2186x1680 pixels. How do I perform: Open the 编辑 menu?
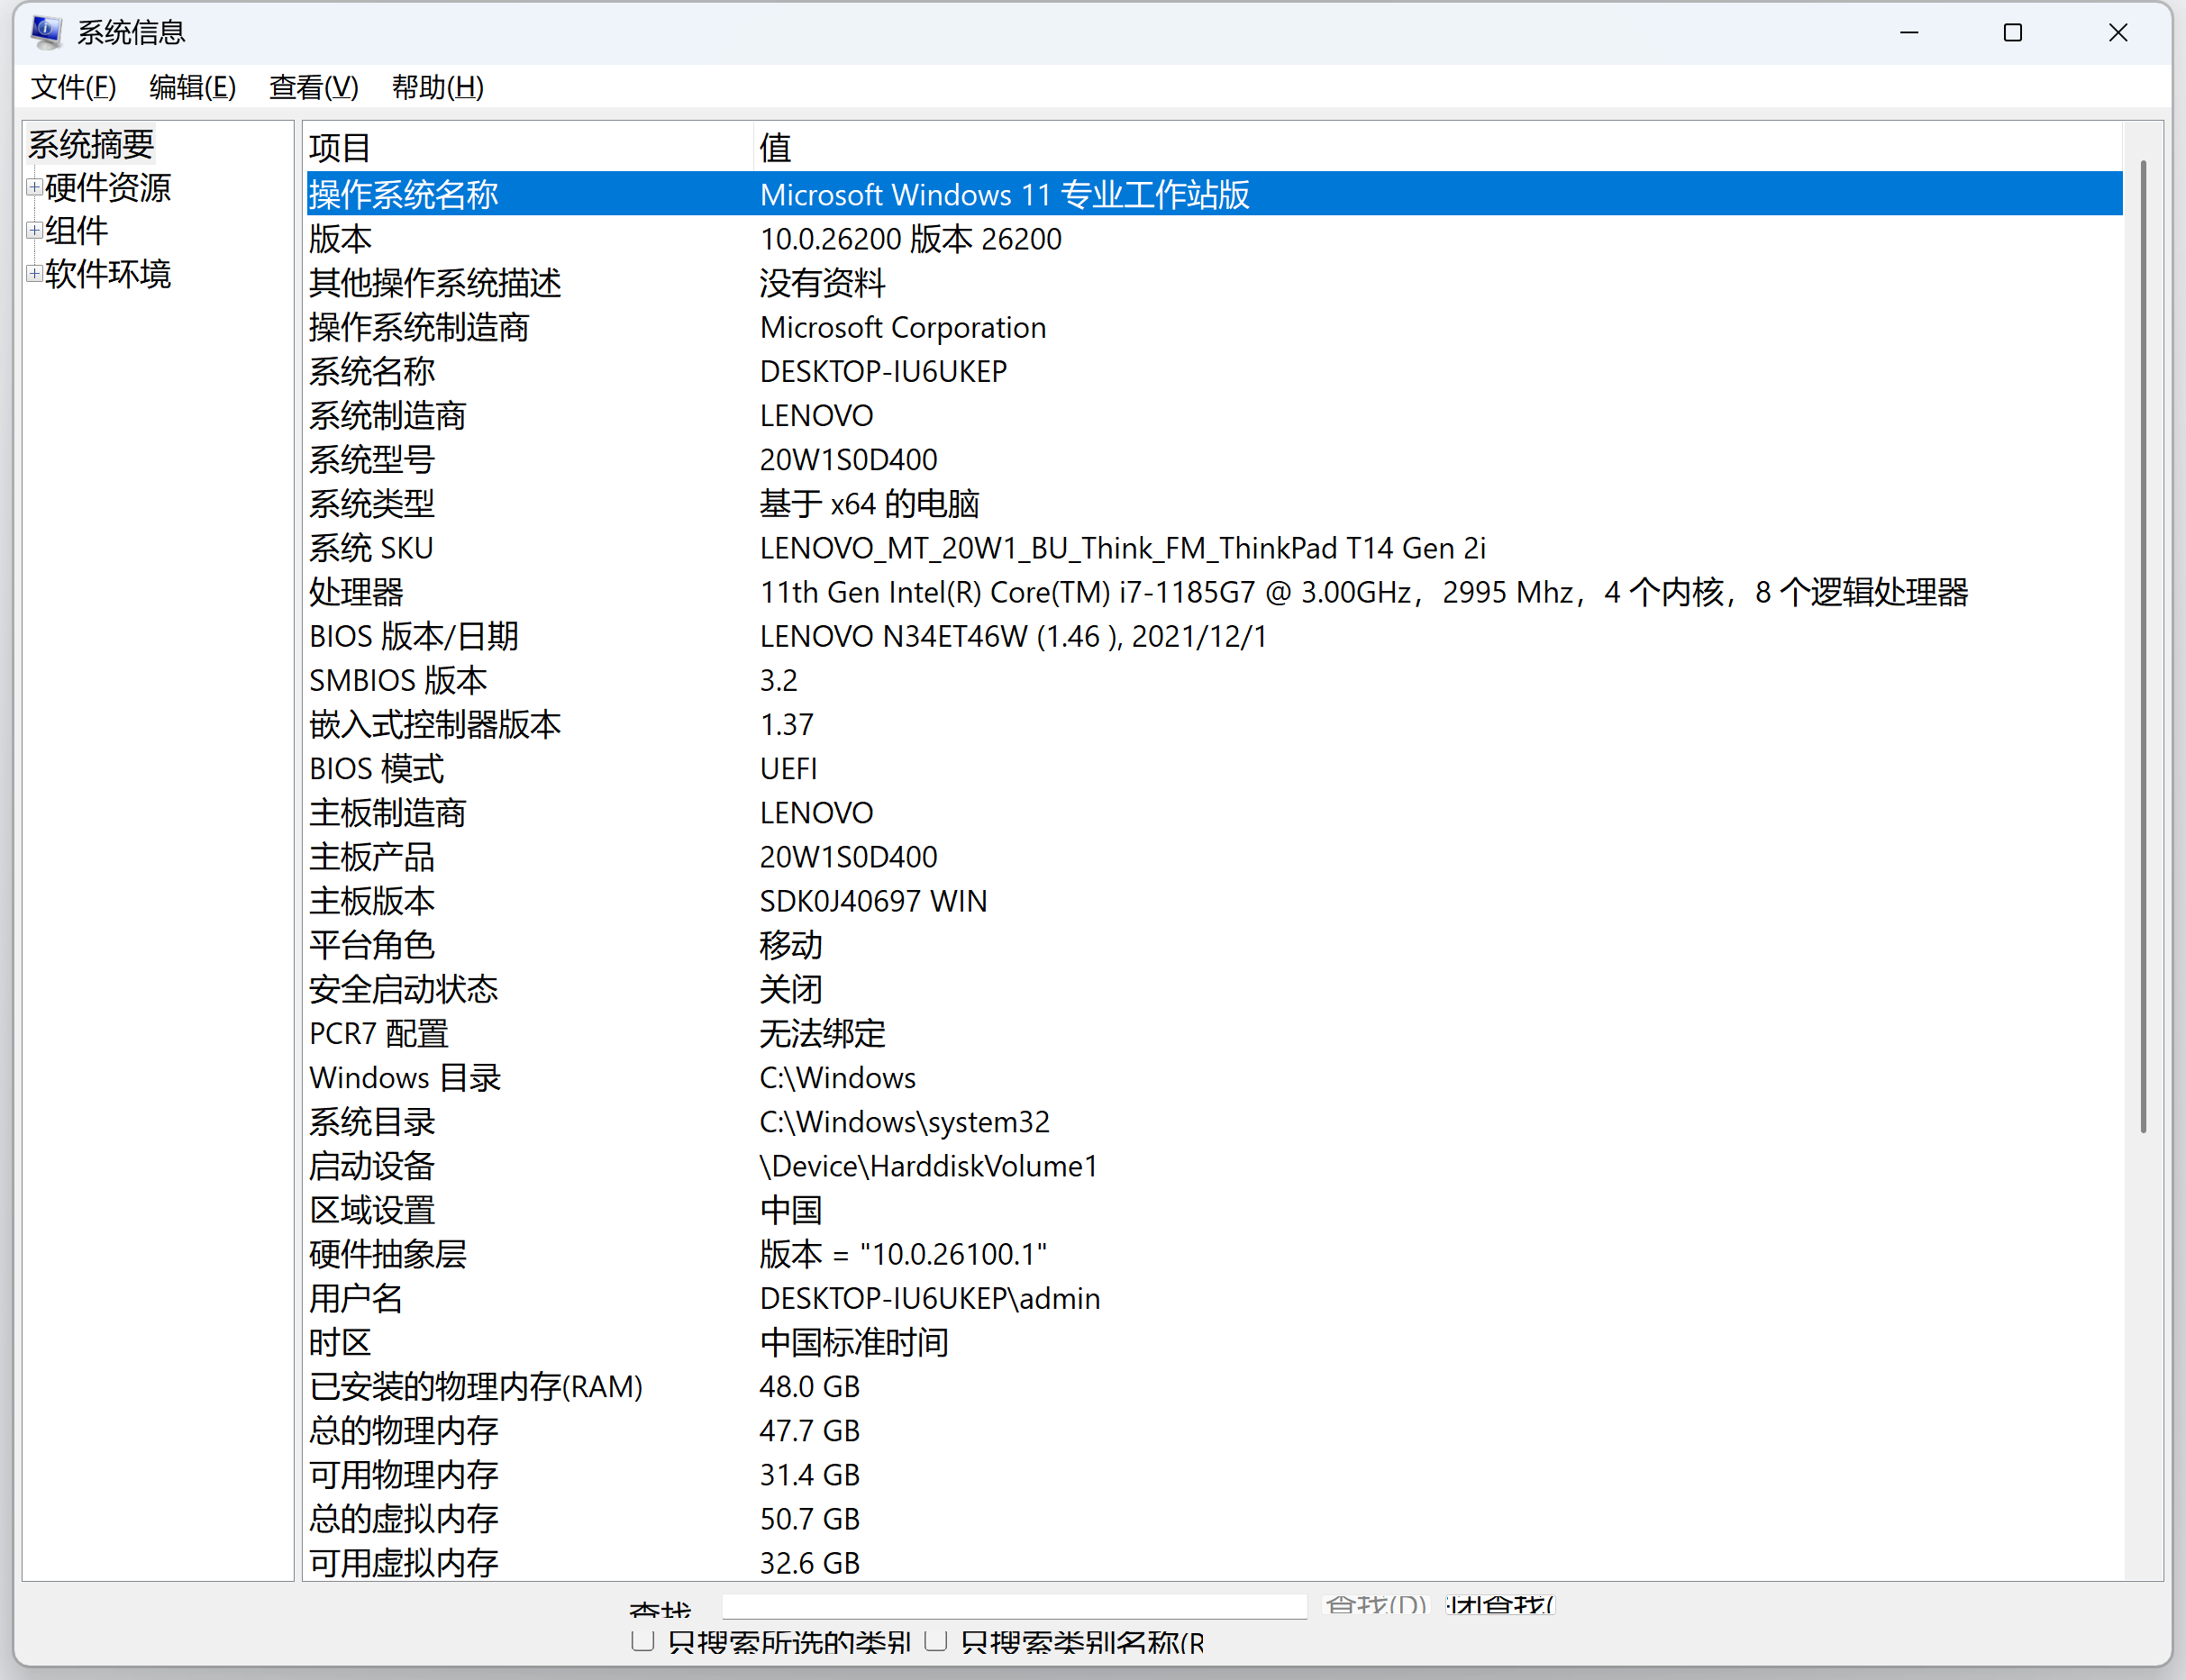pyautogui.click(x=191, y=88)
